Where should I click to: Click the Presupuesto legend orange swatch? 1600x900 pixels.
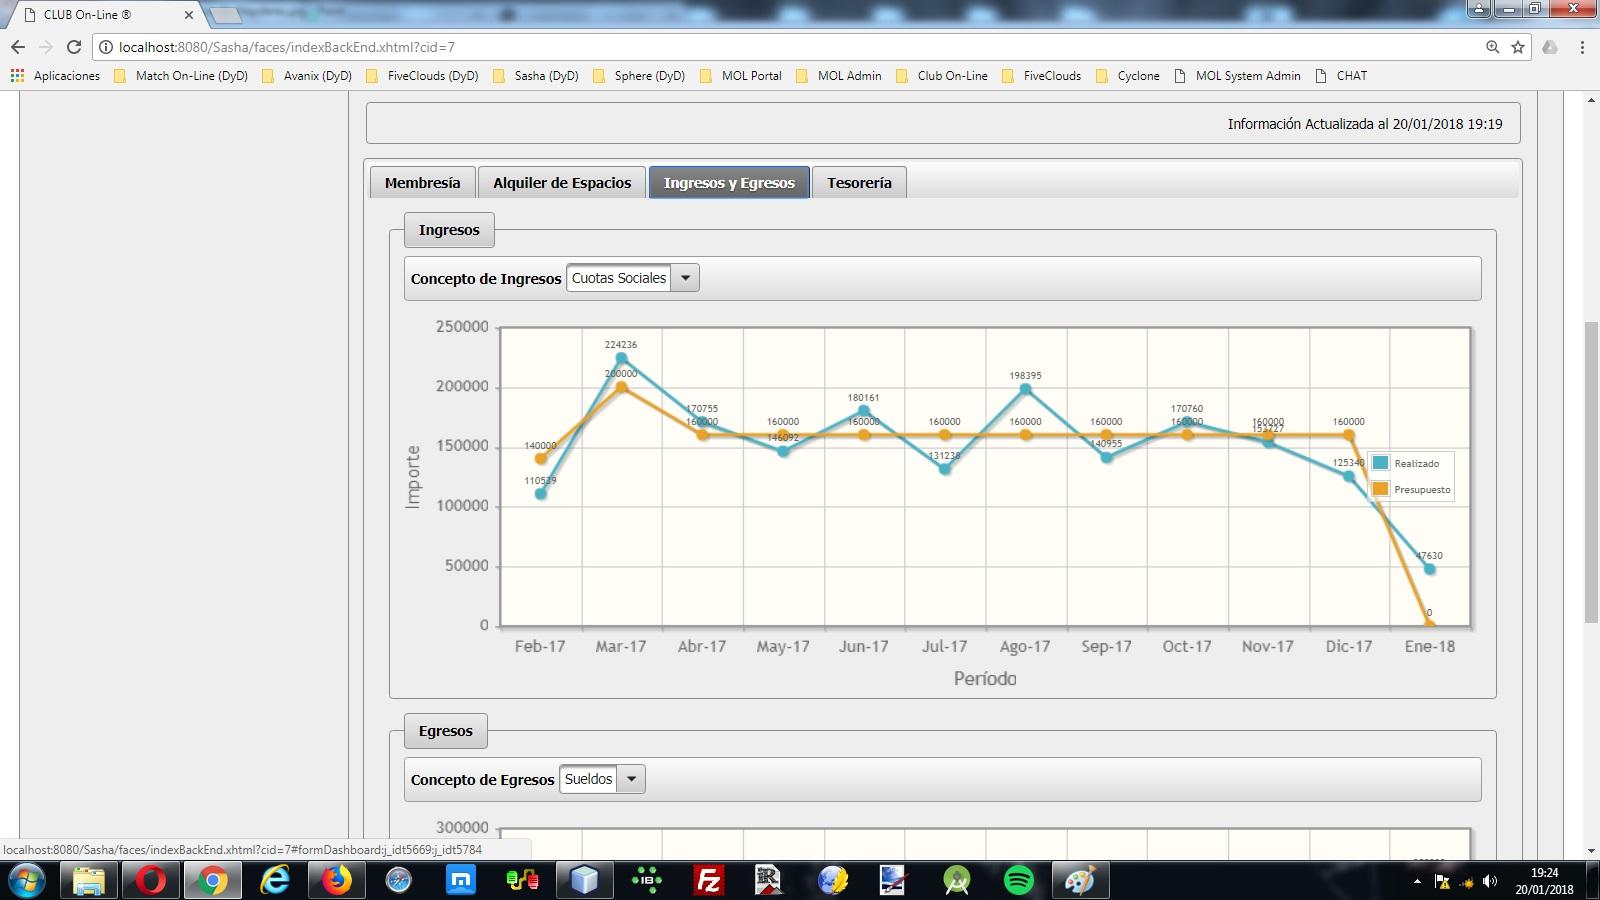(1381, 489)
